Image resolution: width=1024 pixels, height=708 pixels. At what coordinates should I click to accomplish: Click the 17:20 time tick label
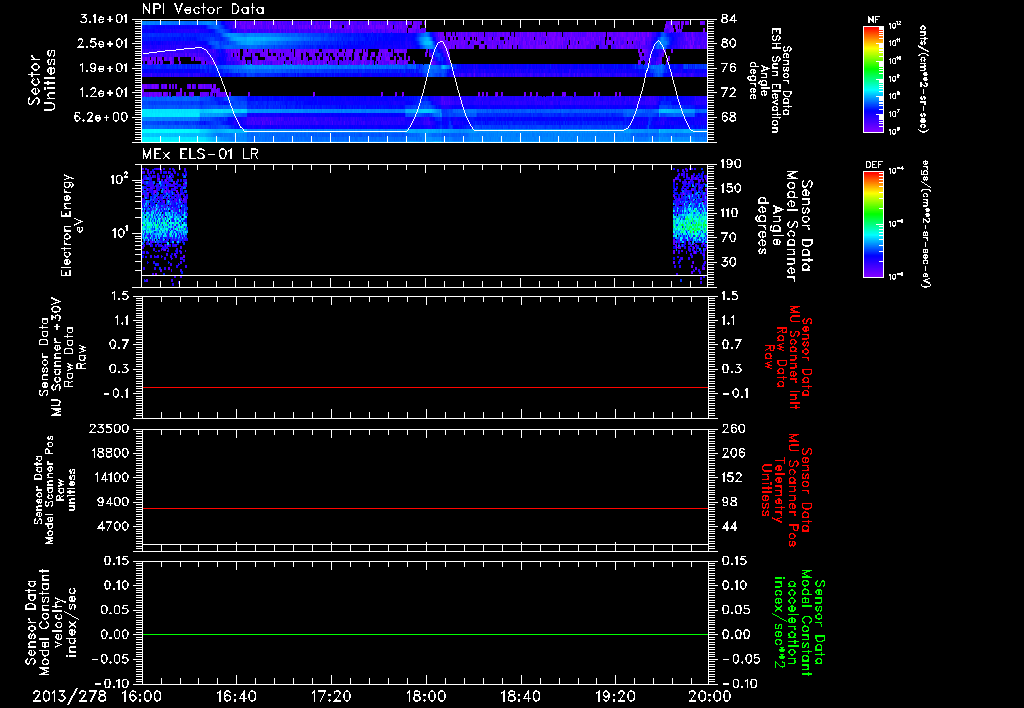coord(331,696)
